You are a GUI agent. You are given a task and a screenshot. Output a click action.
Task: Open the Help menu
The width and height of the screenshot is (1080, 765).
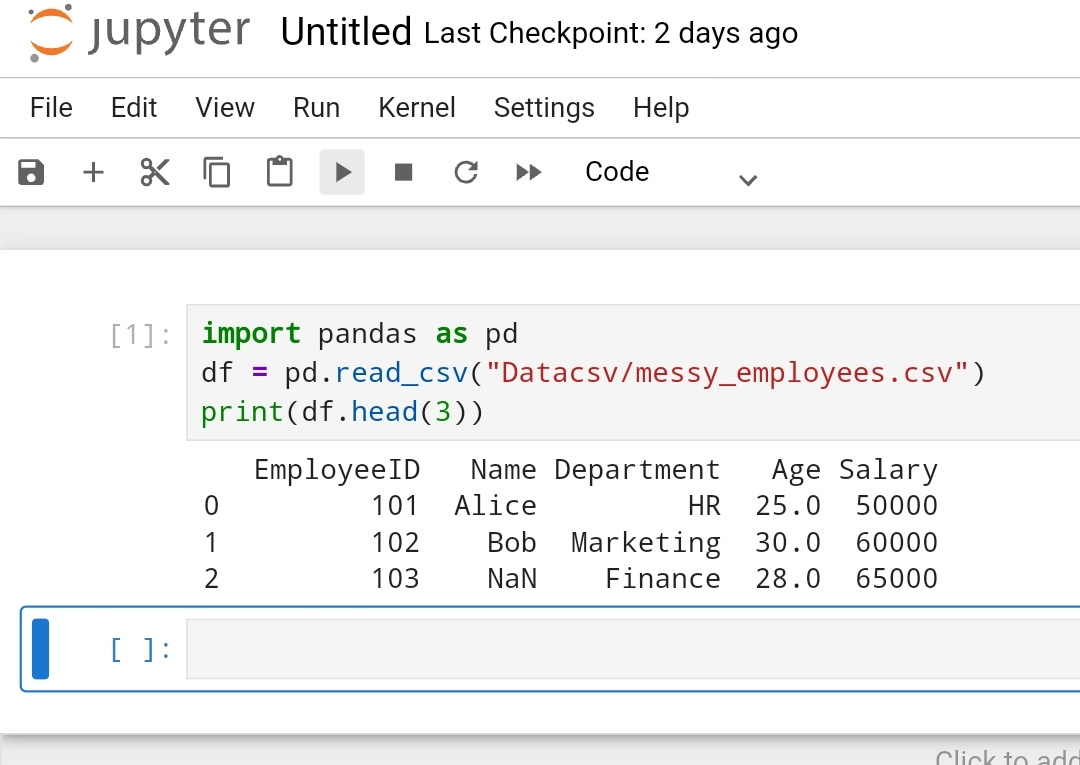pos(661,108)
